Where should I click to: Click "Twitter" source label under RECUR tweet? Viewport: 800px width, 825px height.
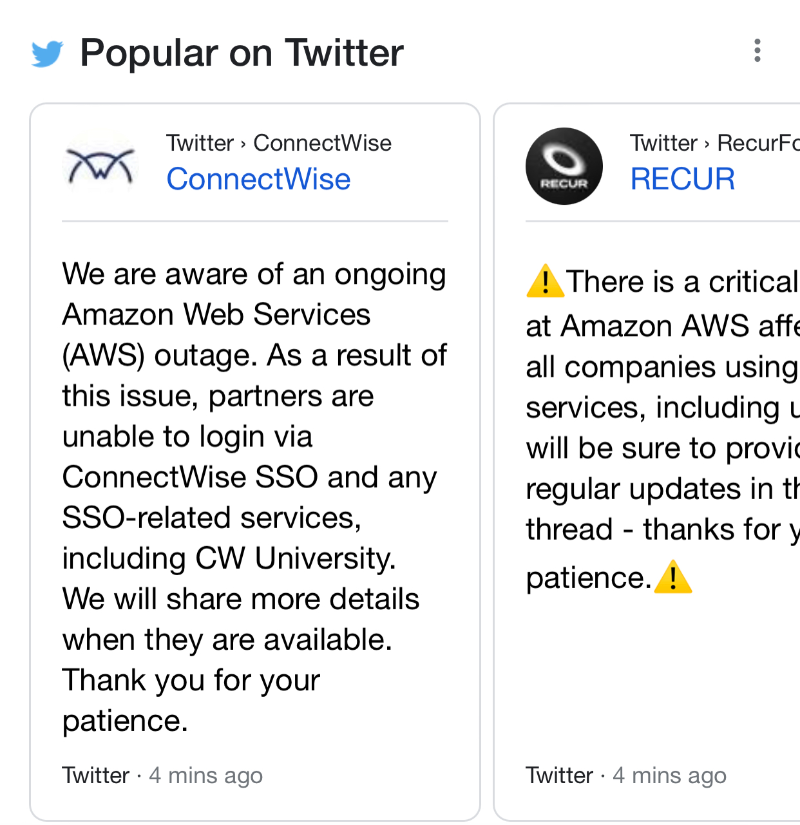click(x=559, y=776)
